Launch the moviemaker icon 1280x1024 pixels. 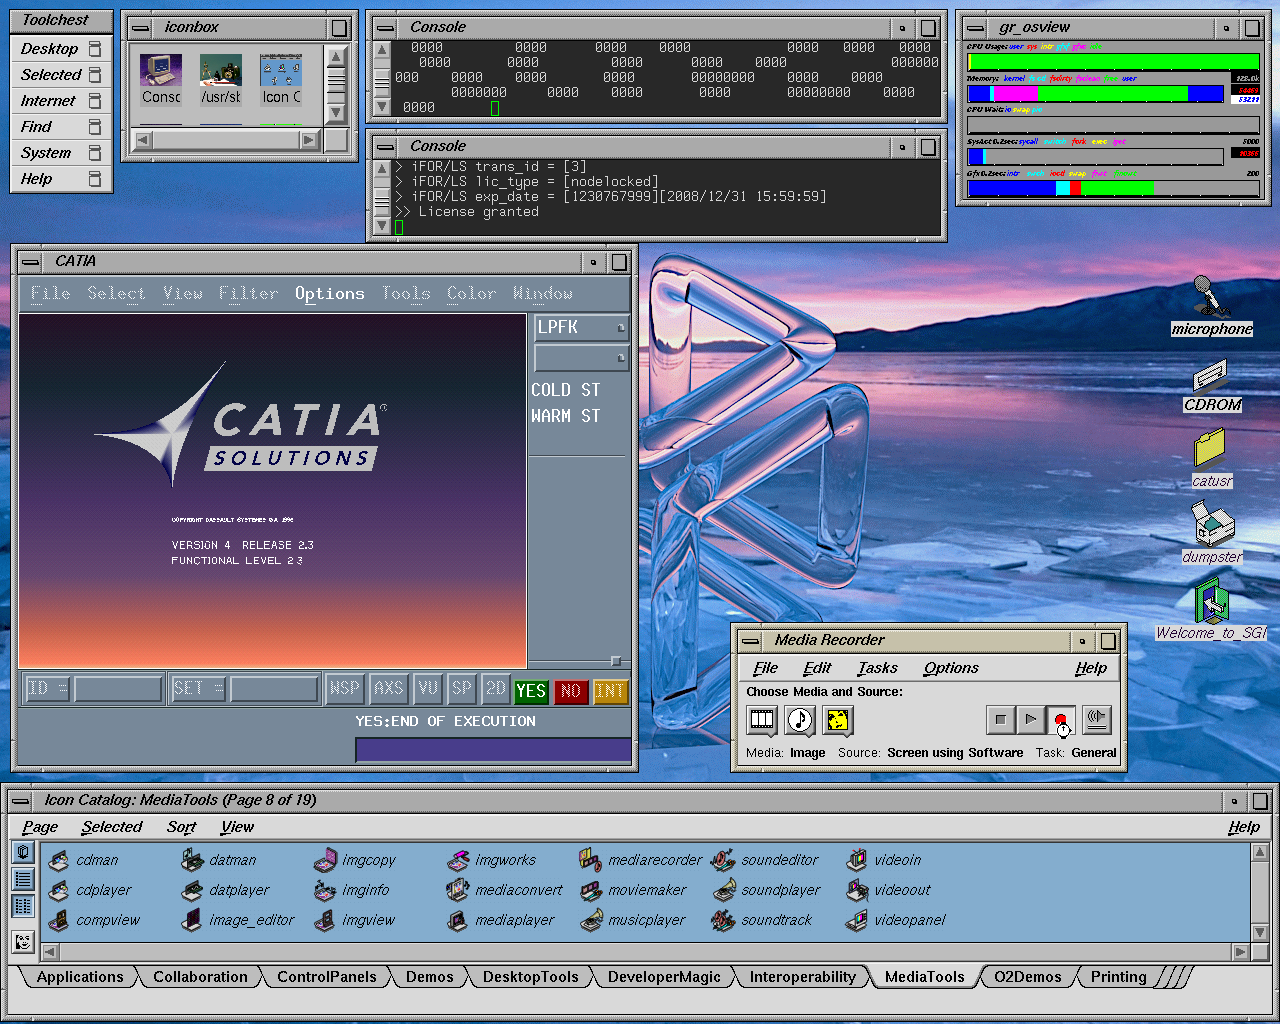591,890
